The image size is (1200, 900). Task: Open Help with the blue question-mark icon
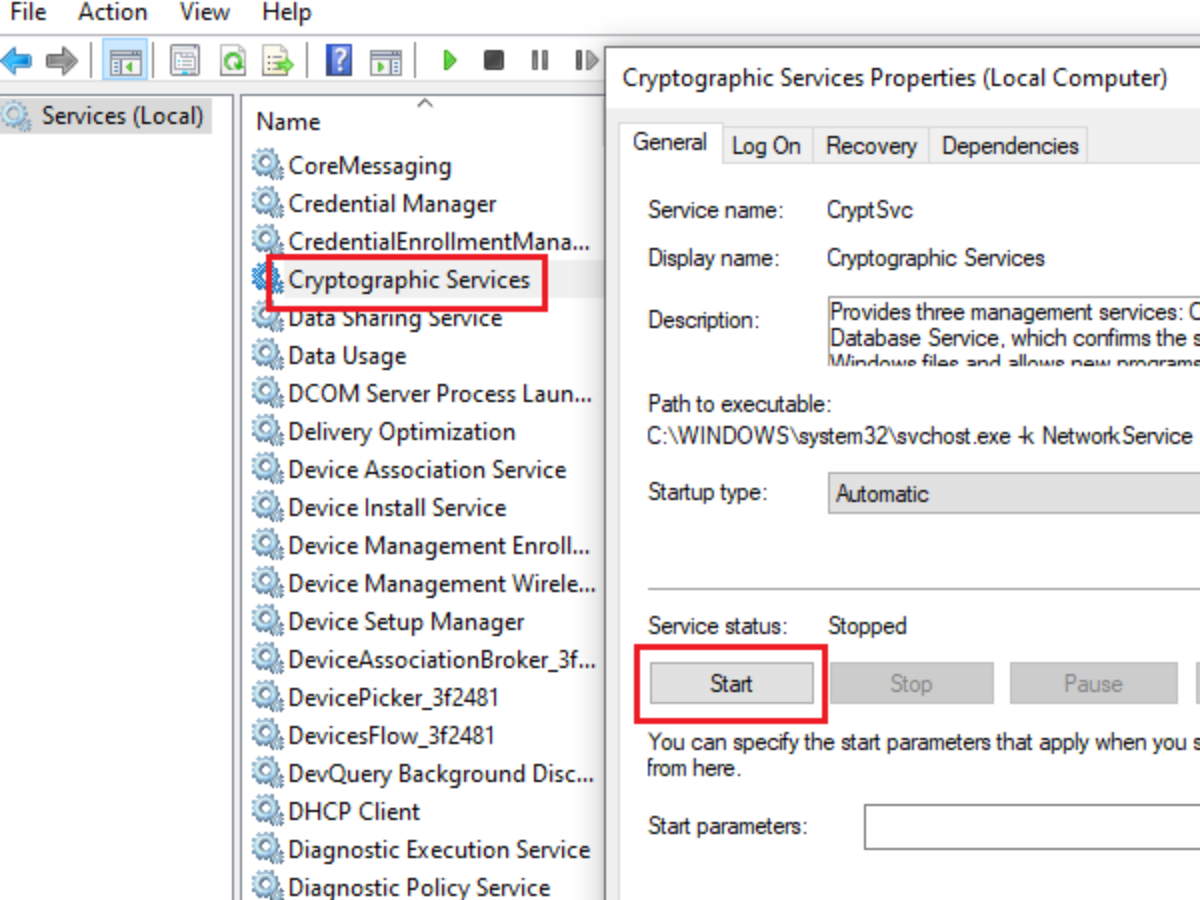(339, 61)
